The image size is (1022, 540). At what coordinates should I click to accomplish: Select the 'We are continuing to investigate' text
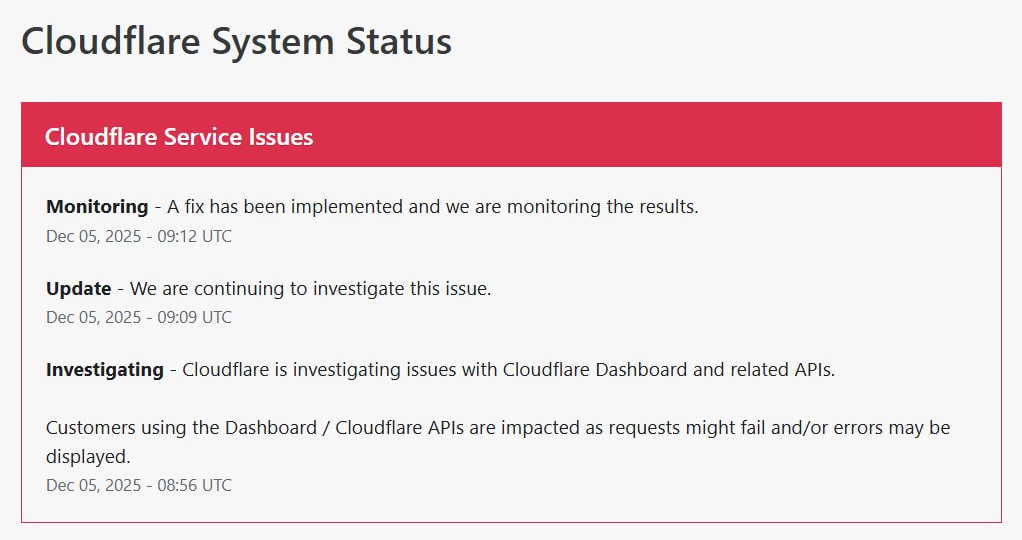(x=310, y=288)
